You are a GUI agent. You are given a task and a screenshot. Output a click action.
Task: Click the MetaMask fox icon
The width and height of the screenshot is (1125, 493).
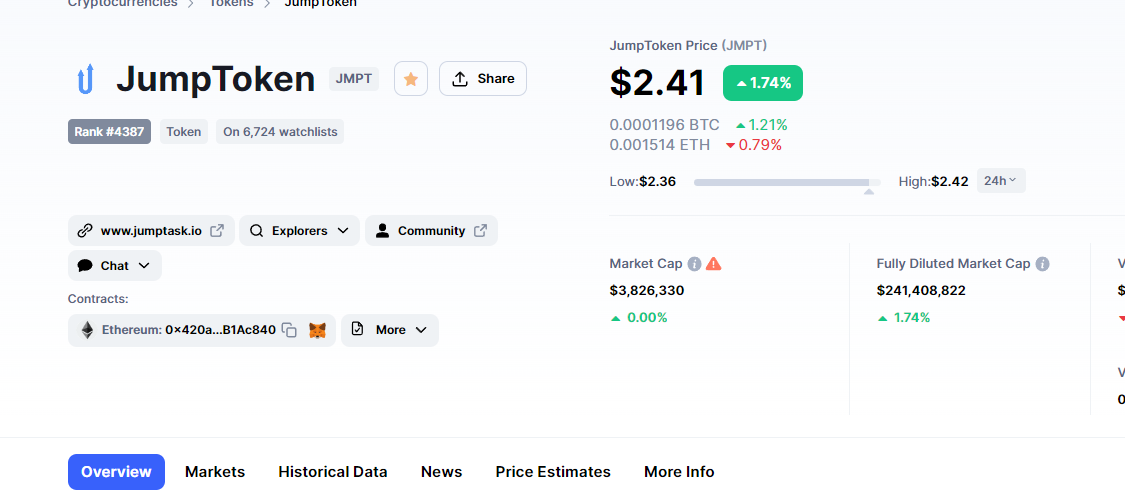tap(317, 330)
